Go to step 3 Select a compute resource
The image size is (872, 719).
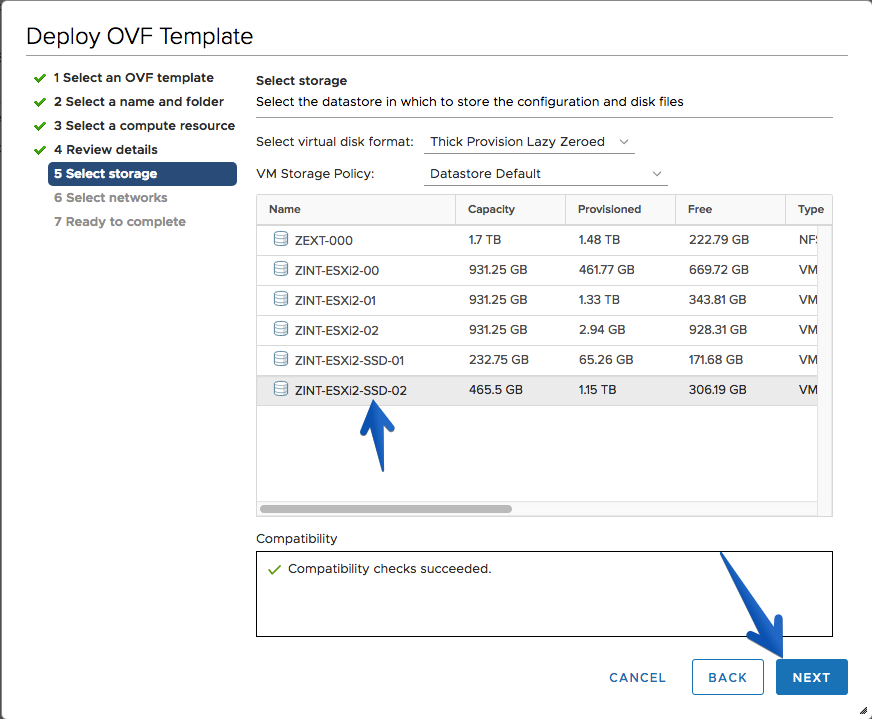[x=144, y=126]
